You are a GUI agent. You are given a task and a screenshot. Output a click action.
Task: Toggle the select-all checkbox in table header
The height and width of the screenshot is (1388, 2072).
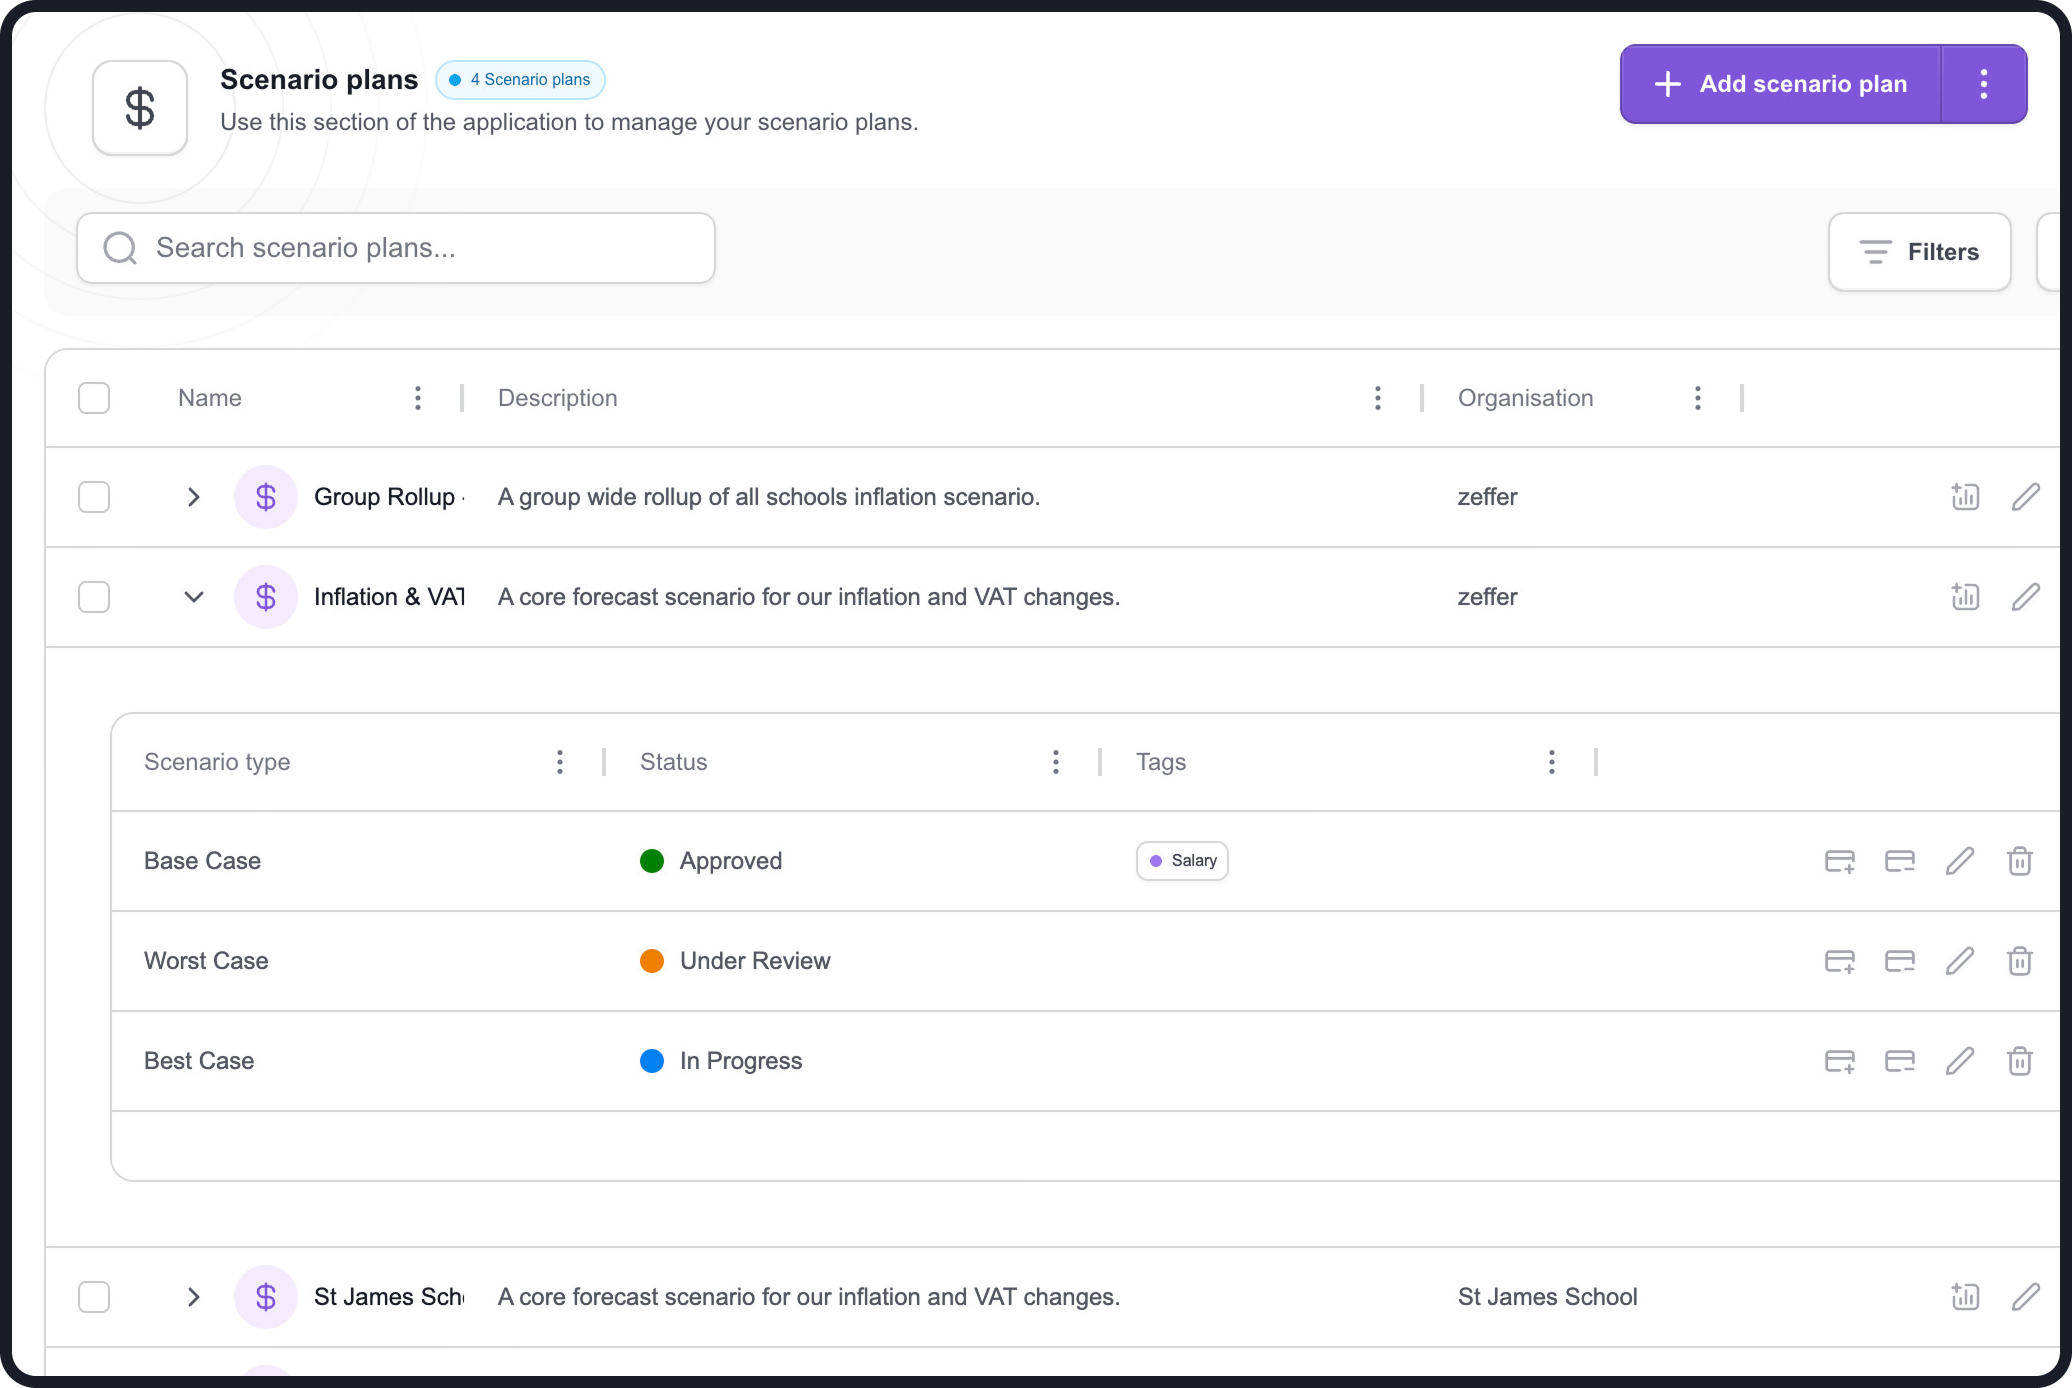(x=94, y=398)
